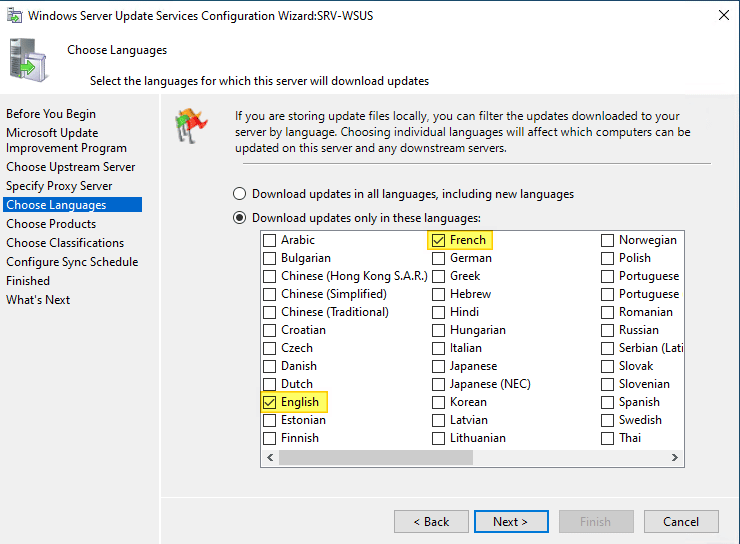Viewport: 740px width, 544px height.
Task: Click the Next button
Action: coord(511,521)
